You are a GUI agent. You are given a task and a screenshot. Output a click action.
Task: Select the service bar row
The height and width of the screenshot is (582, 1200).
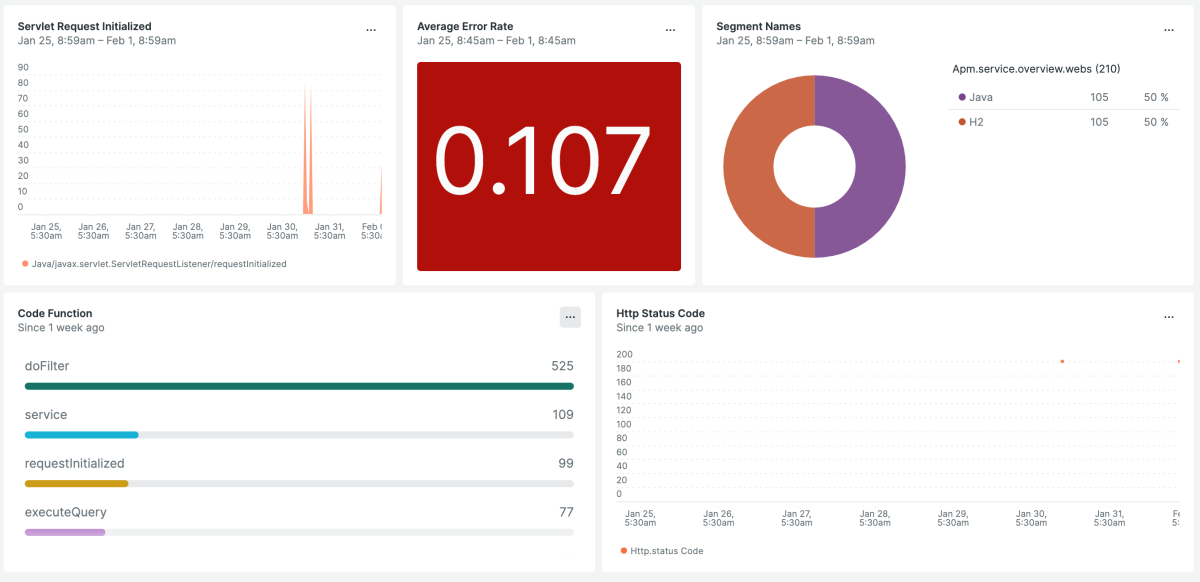coord(81,435)
